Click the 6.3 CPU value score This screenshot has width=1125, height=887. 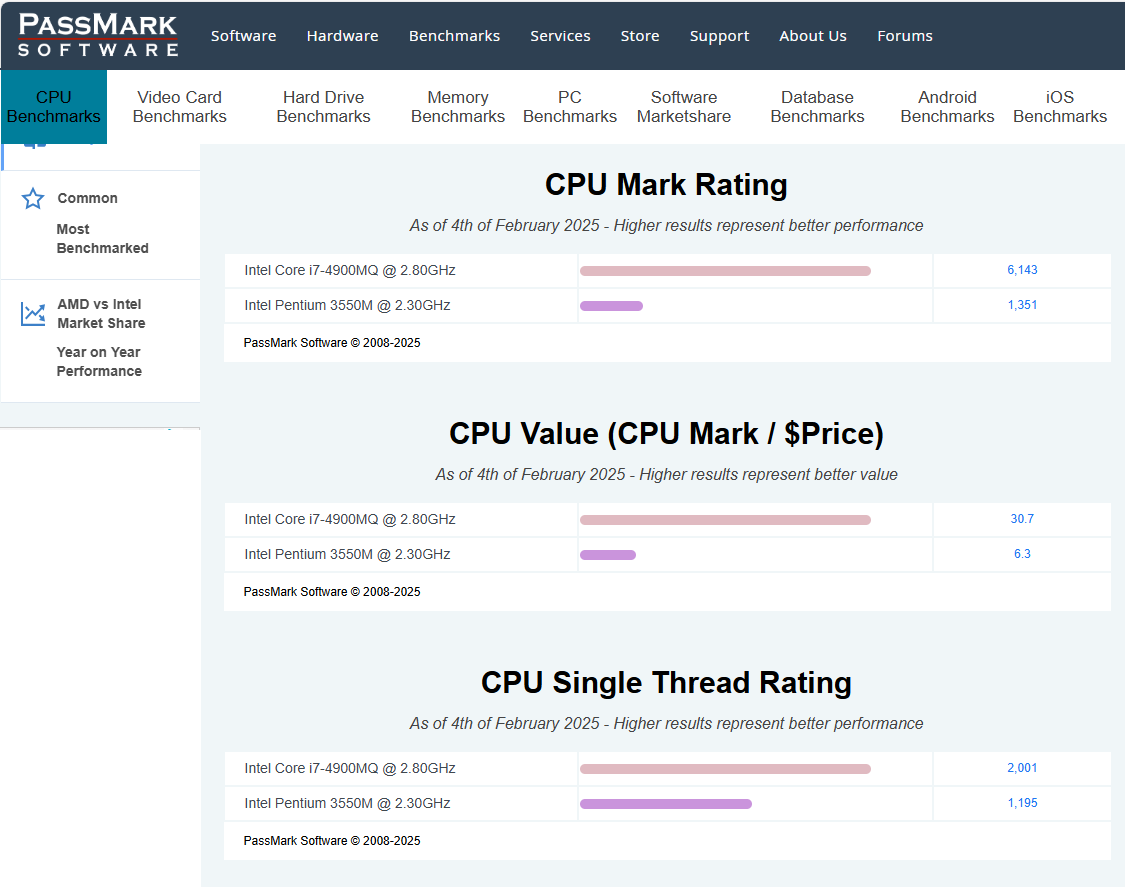[x=1022, y=554]
